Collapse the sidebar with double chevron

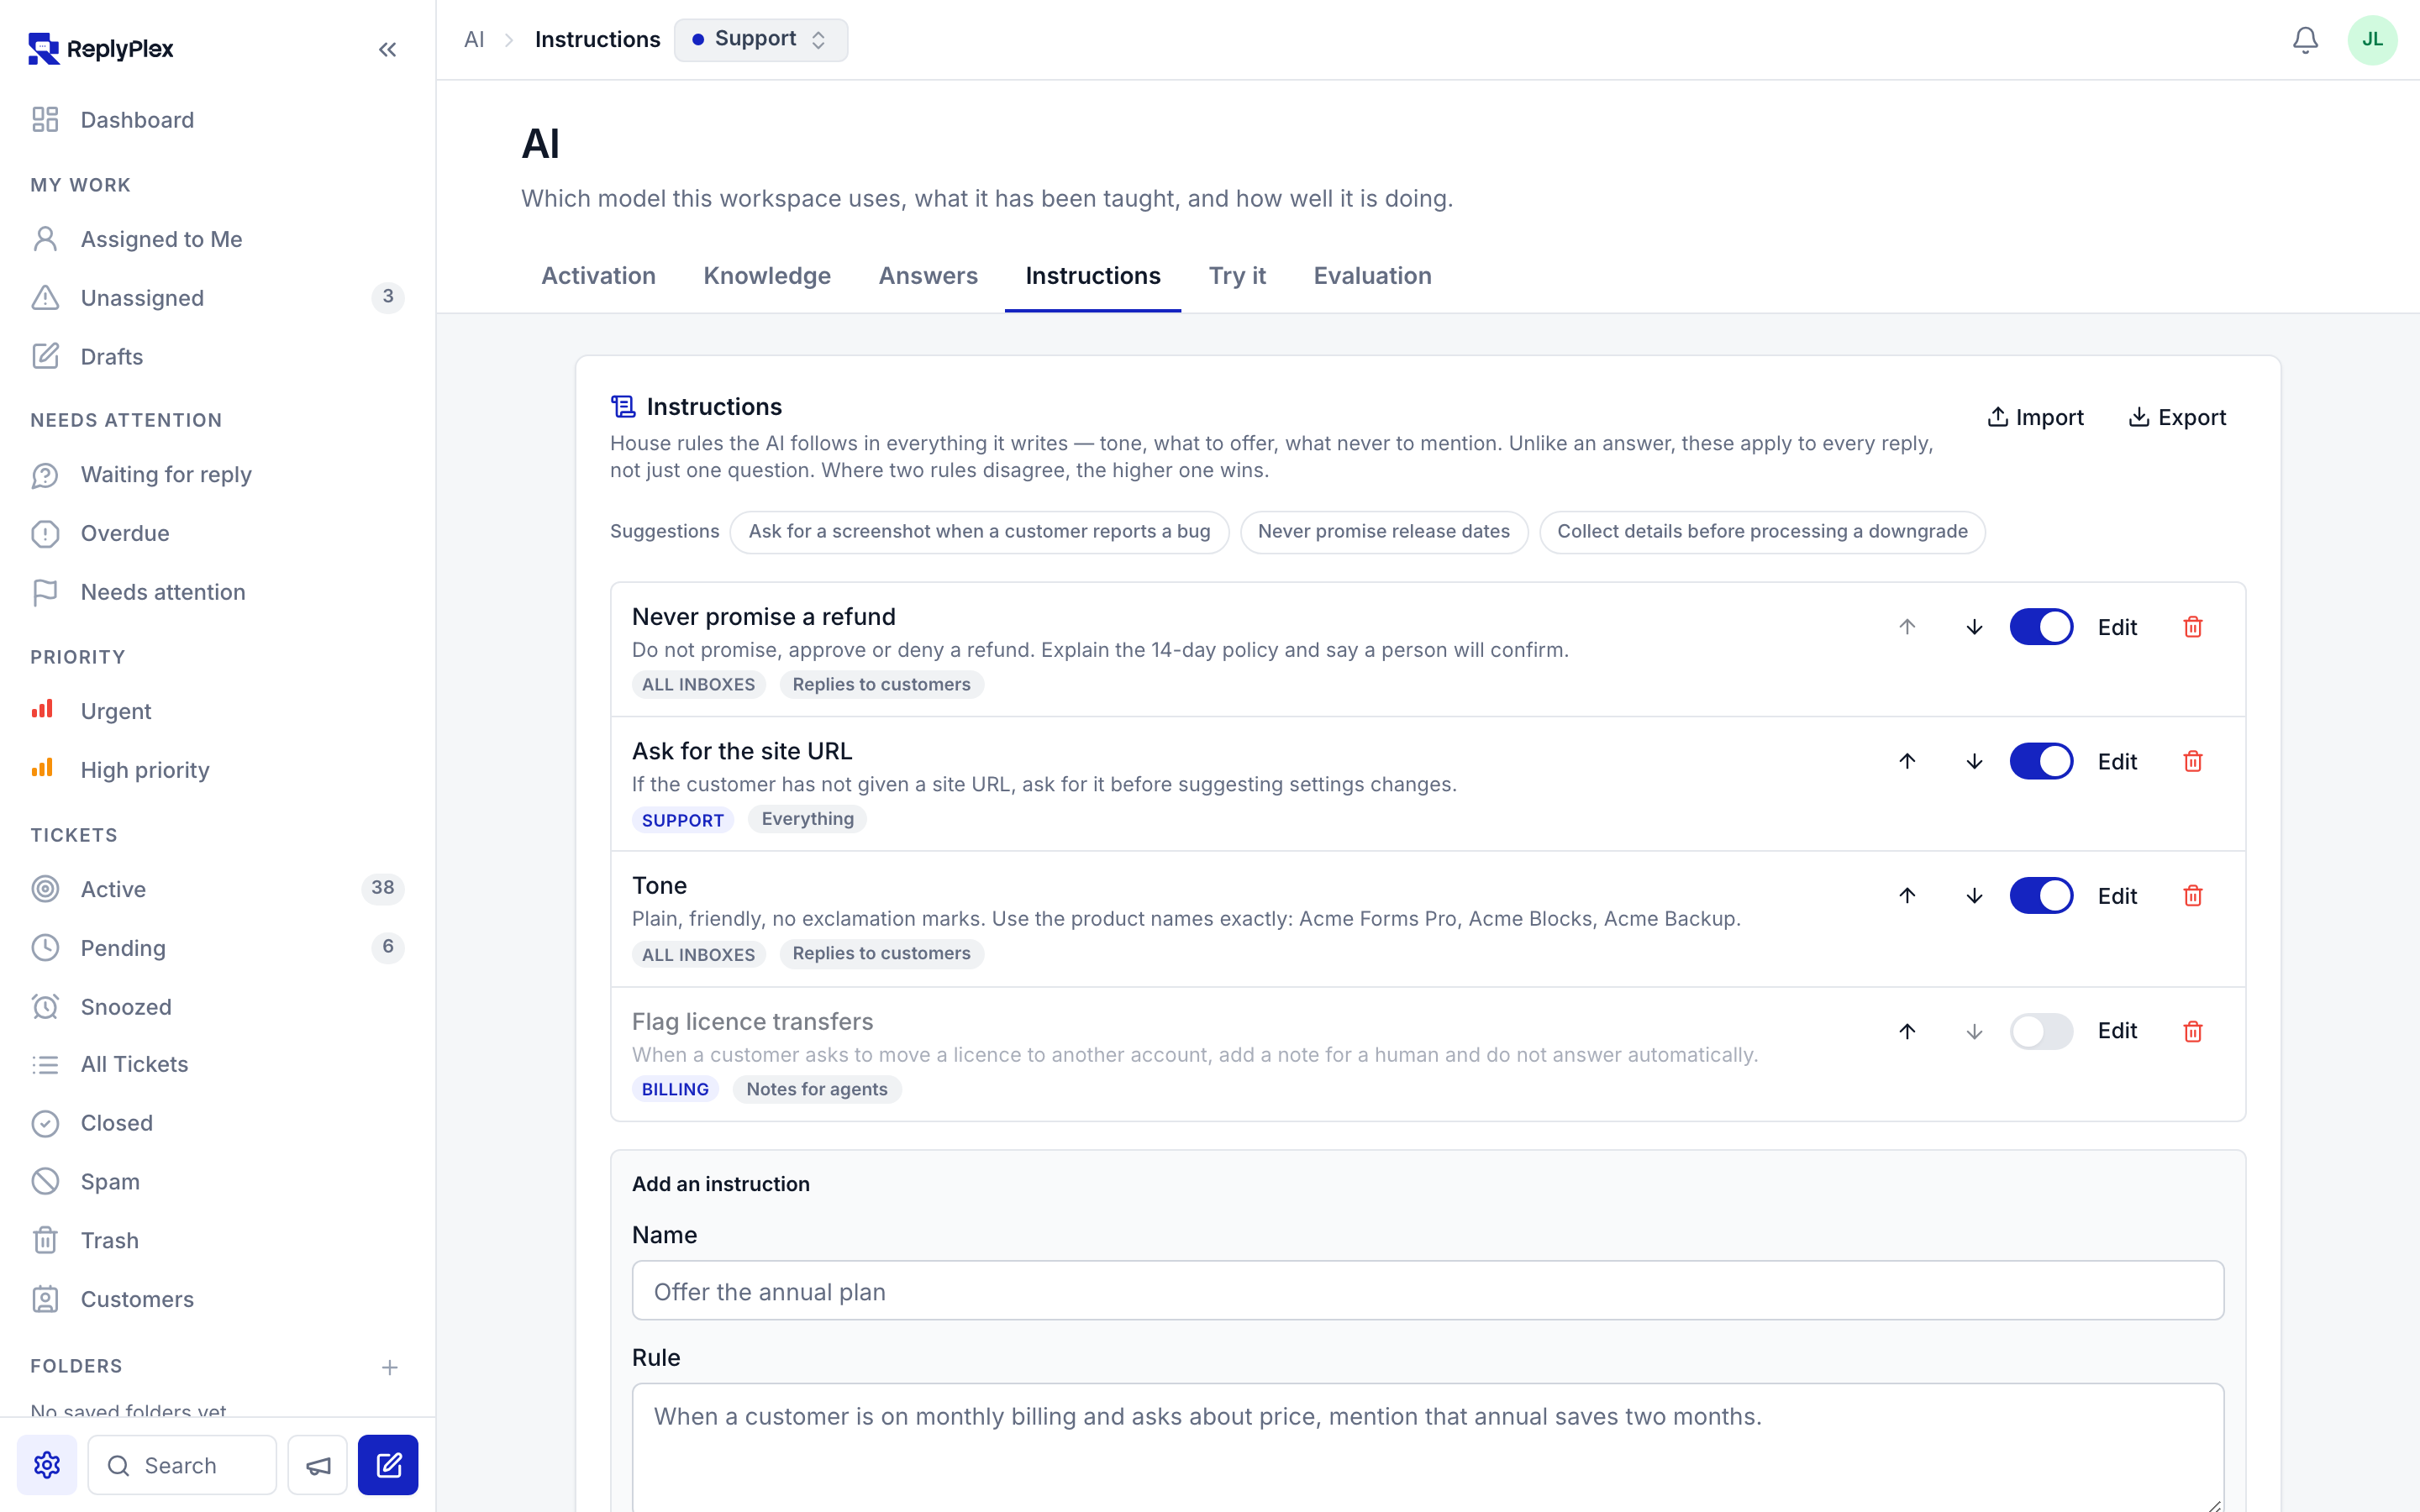coord(387,49)
